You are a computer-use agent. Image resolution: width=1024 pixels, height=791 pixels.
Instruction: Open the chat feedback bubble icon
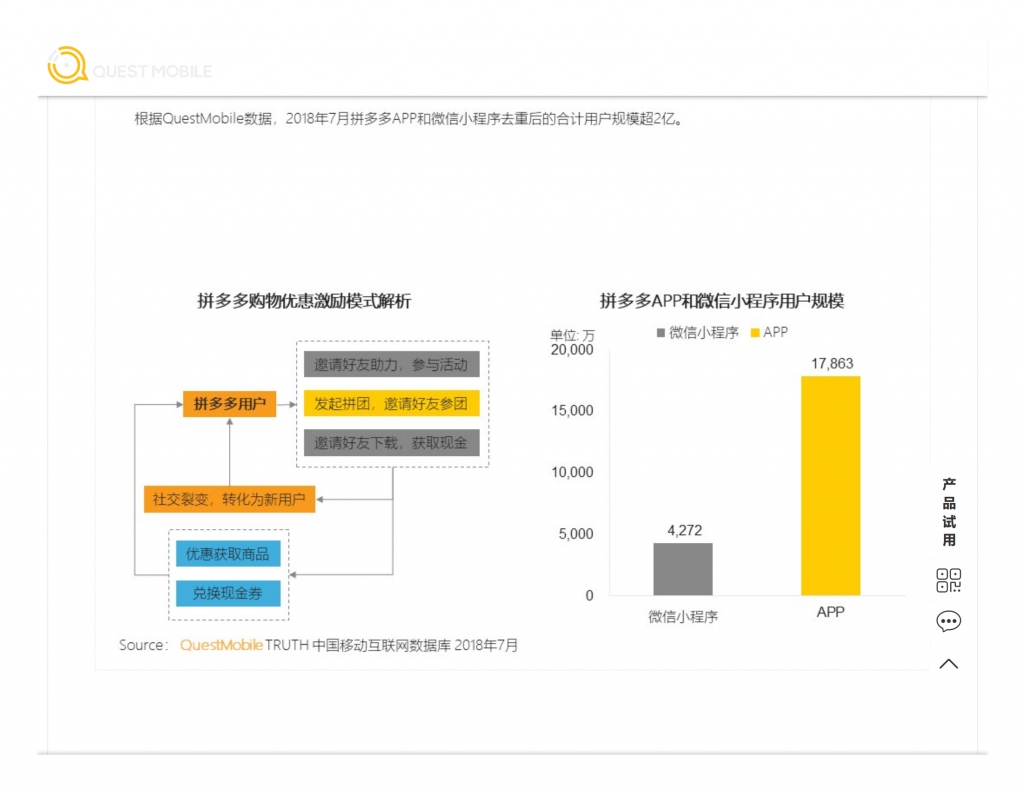[x=948, y=620]
